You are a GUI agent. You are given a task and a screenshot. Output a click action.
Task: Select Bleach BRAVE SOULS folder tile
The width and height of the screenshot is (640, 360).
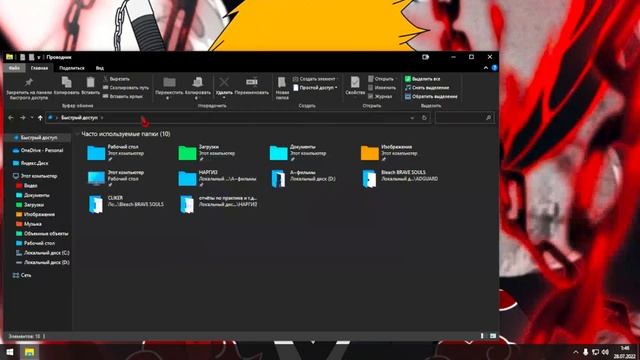[x=400, y=178]
